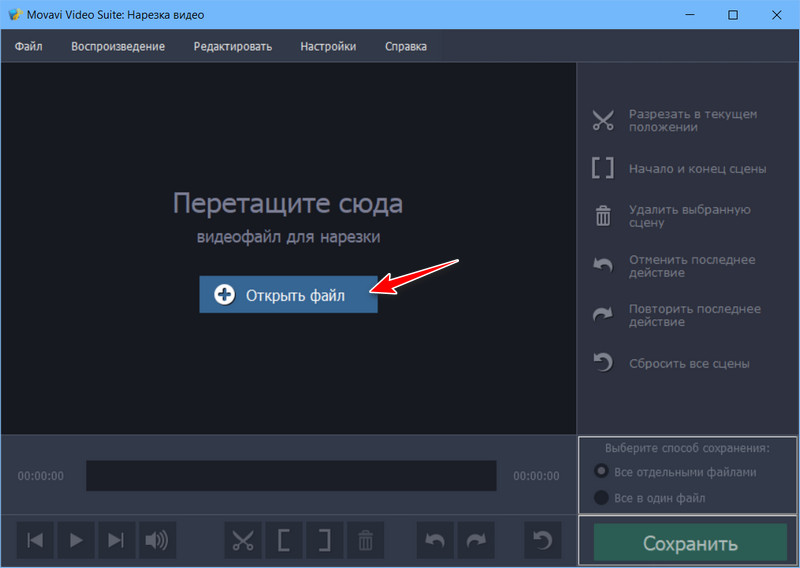This screenshot has width=800, height=568.
Task: Open the Настройки menu
Action: [328, 46]
